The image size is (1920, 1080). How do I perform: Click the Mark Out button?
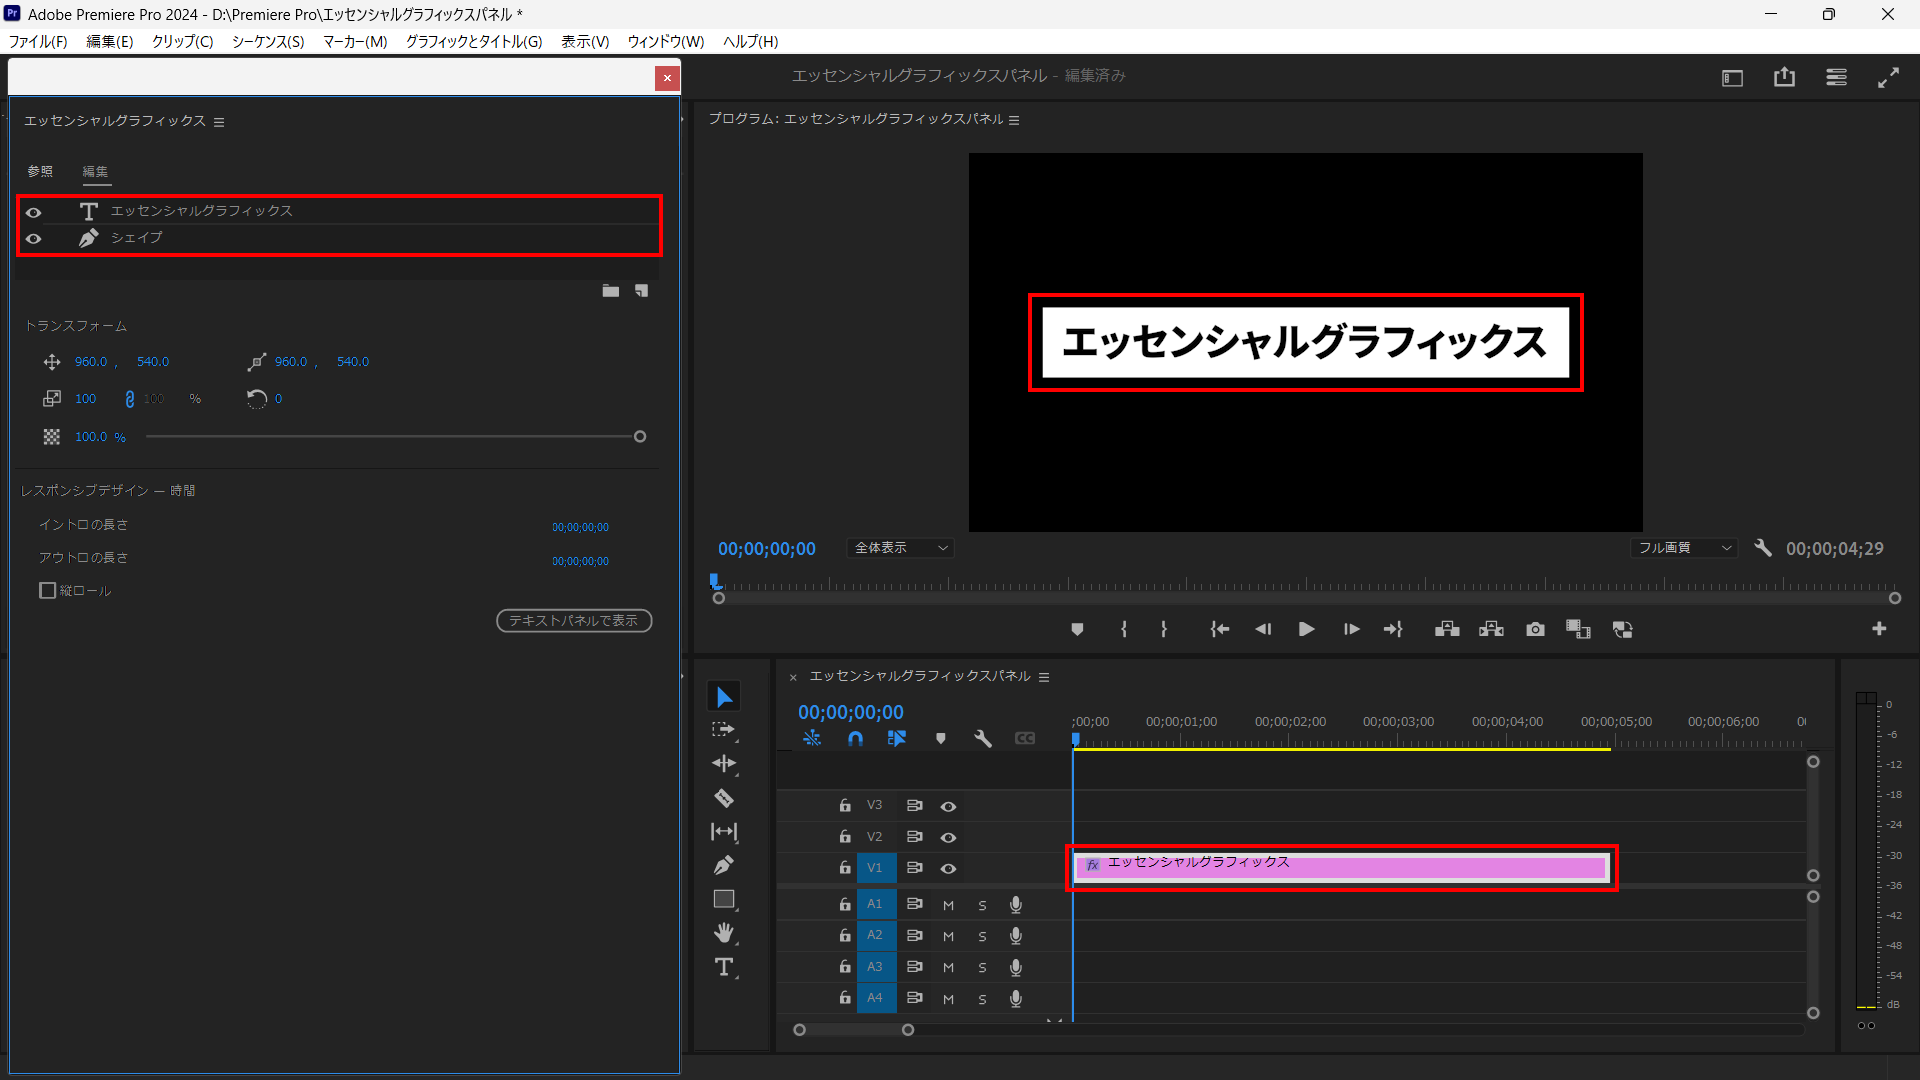coord(1164,629)
